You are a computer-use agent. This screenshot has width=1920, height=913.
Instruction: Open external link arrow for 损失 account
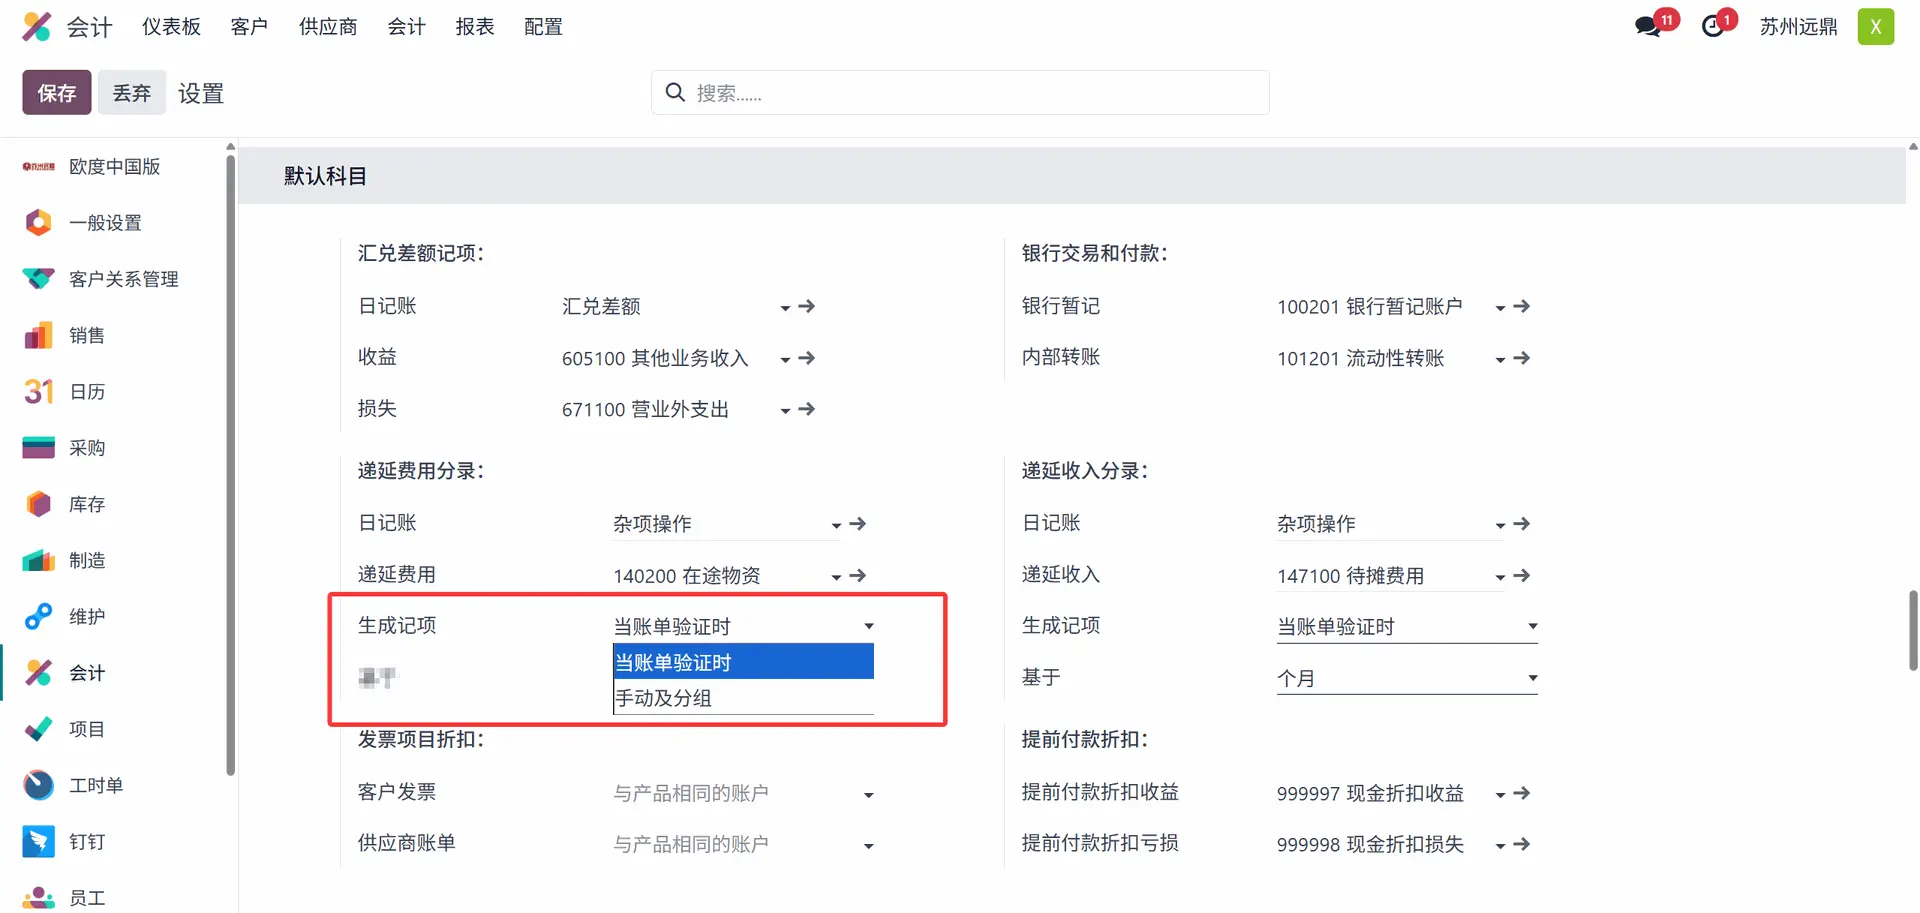point(807,409)
